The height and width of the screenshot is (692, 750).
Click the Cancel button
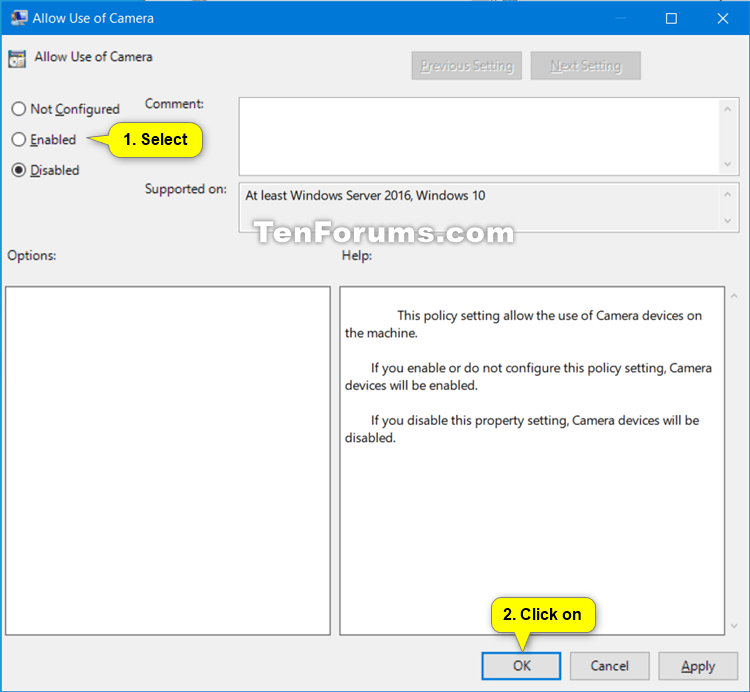point(609,666)
